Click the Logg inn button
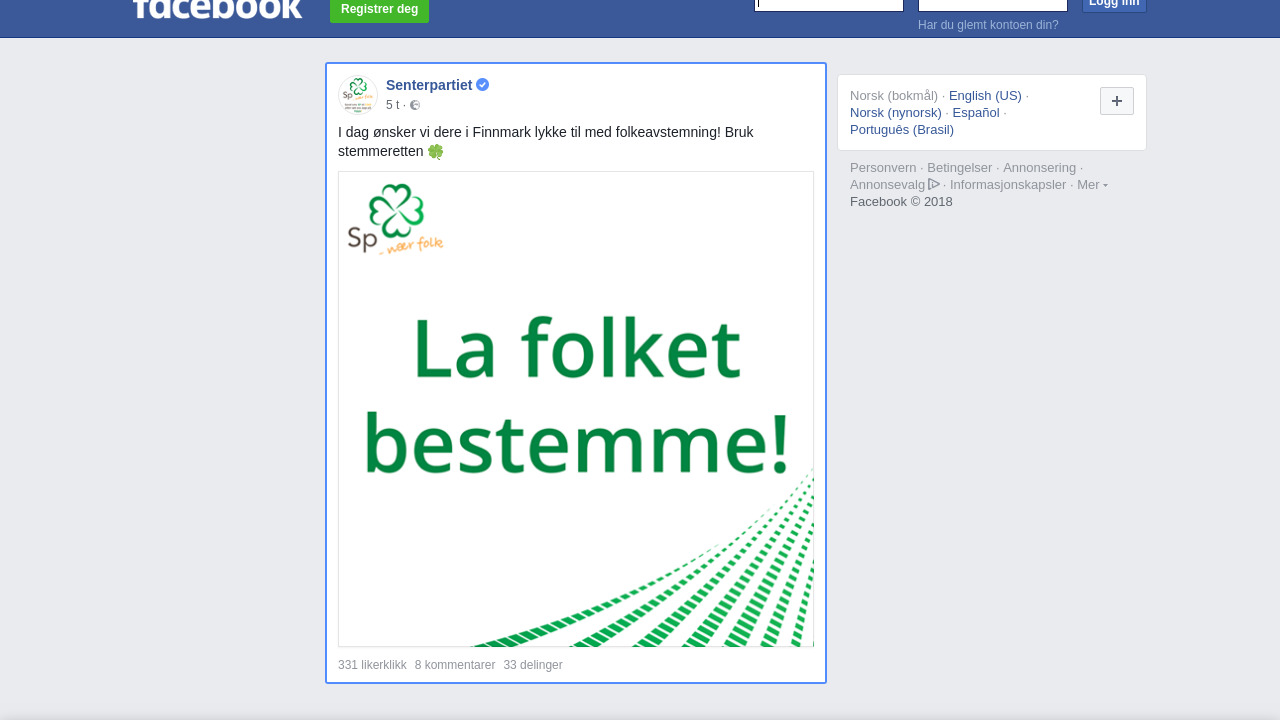Image resolution: width=1280 pixels, height=720 pixels. tap(1114, 4)
